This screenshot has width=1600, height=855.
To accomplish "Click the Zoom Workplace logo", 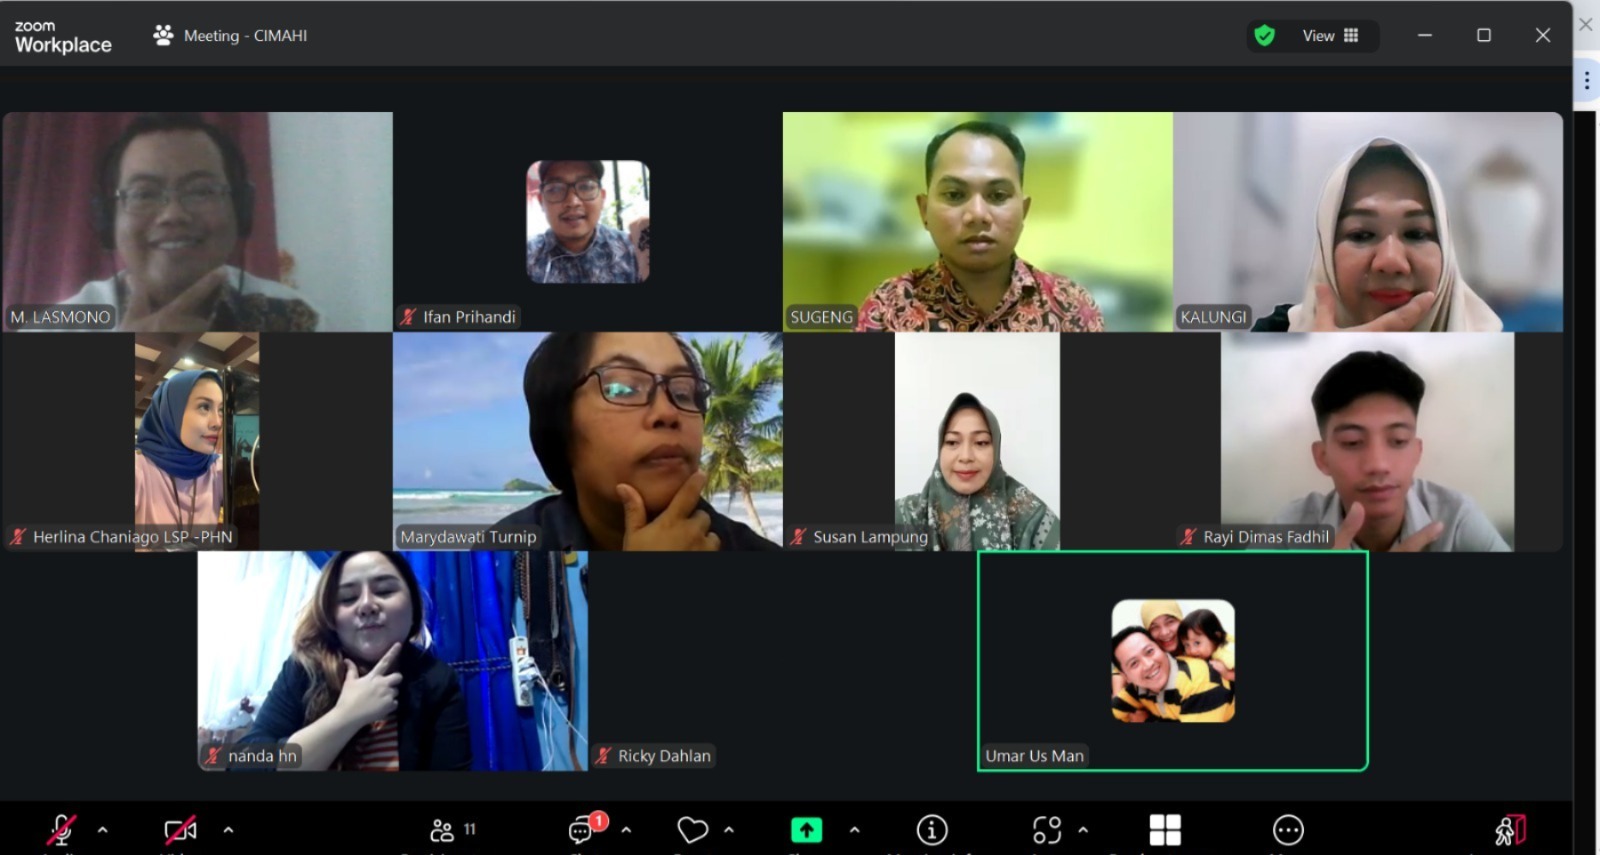I will tap(62, 37).
